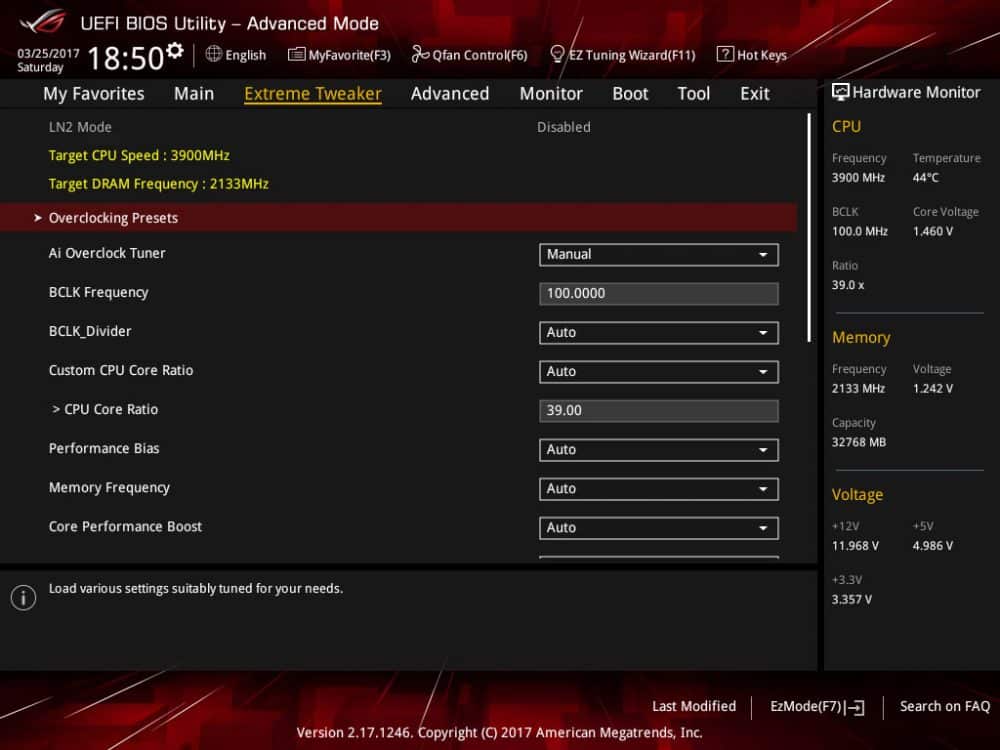Click the Memory Voltage 1.242 V reading

coord(932,388)
